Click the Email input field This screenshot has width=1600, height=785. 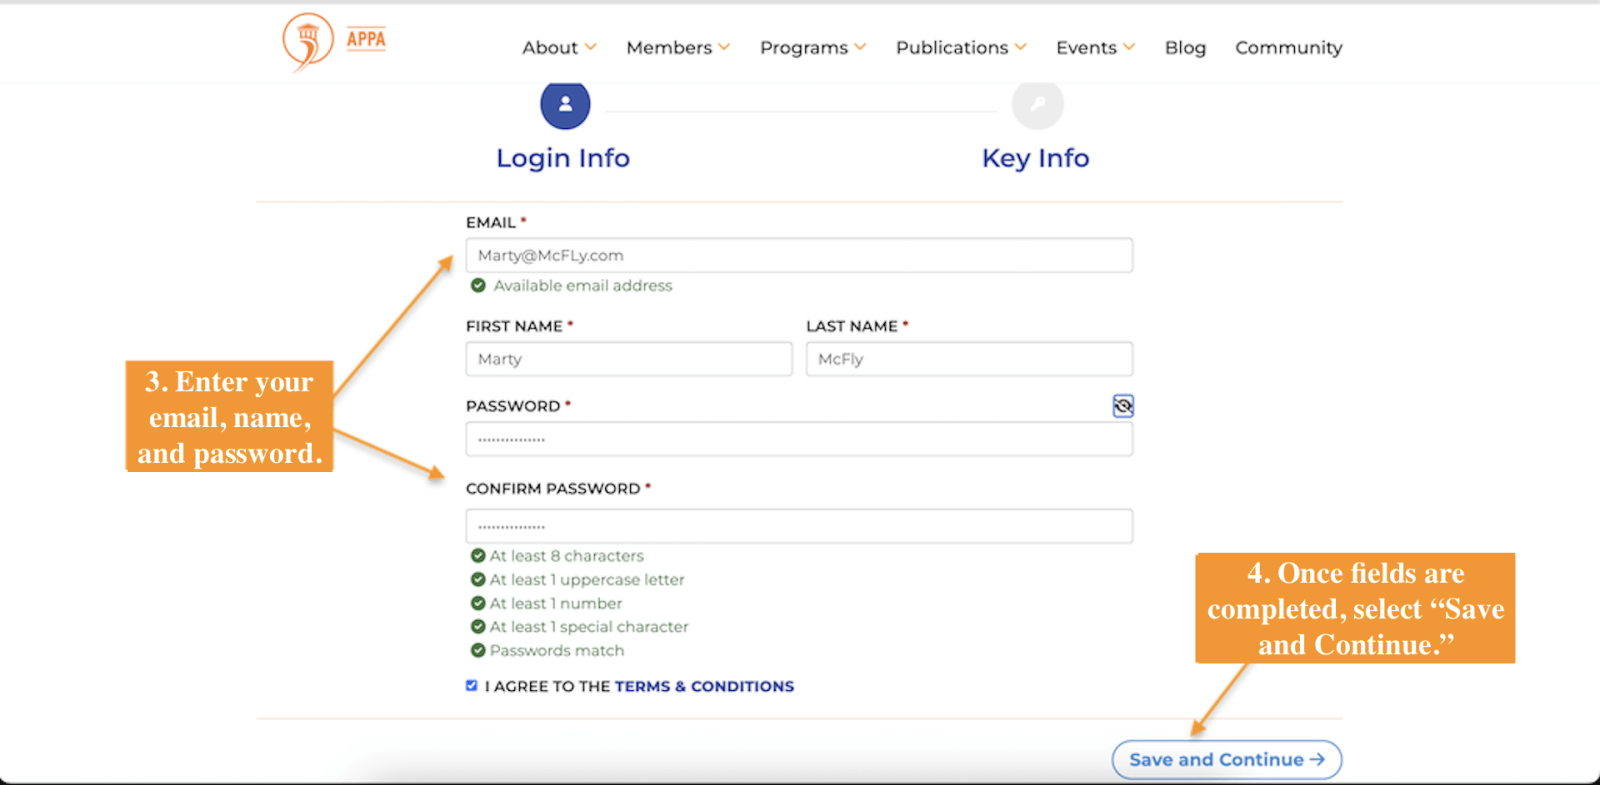799,256
